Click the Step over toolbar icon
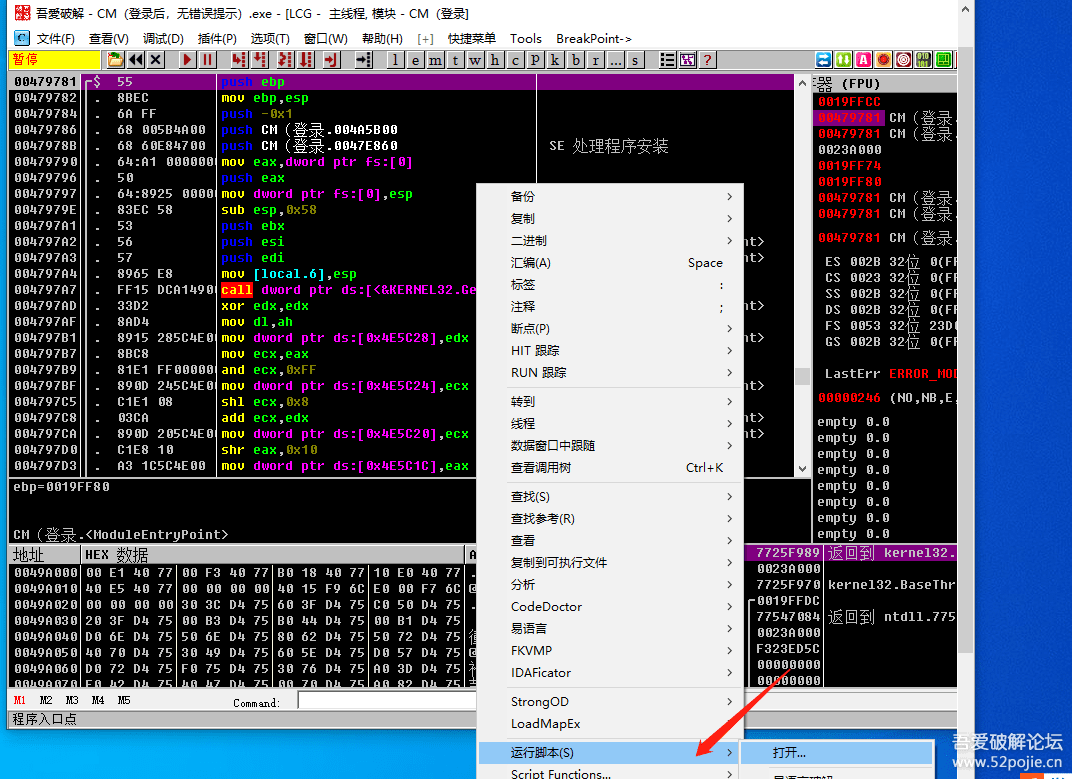Screen dimensions: 1072x779 (257, 60)
